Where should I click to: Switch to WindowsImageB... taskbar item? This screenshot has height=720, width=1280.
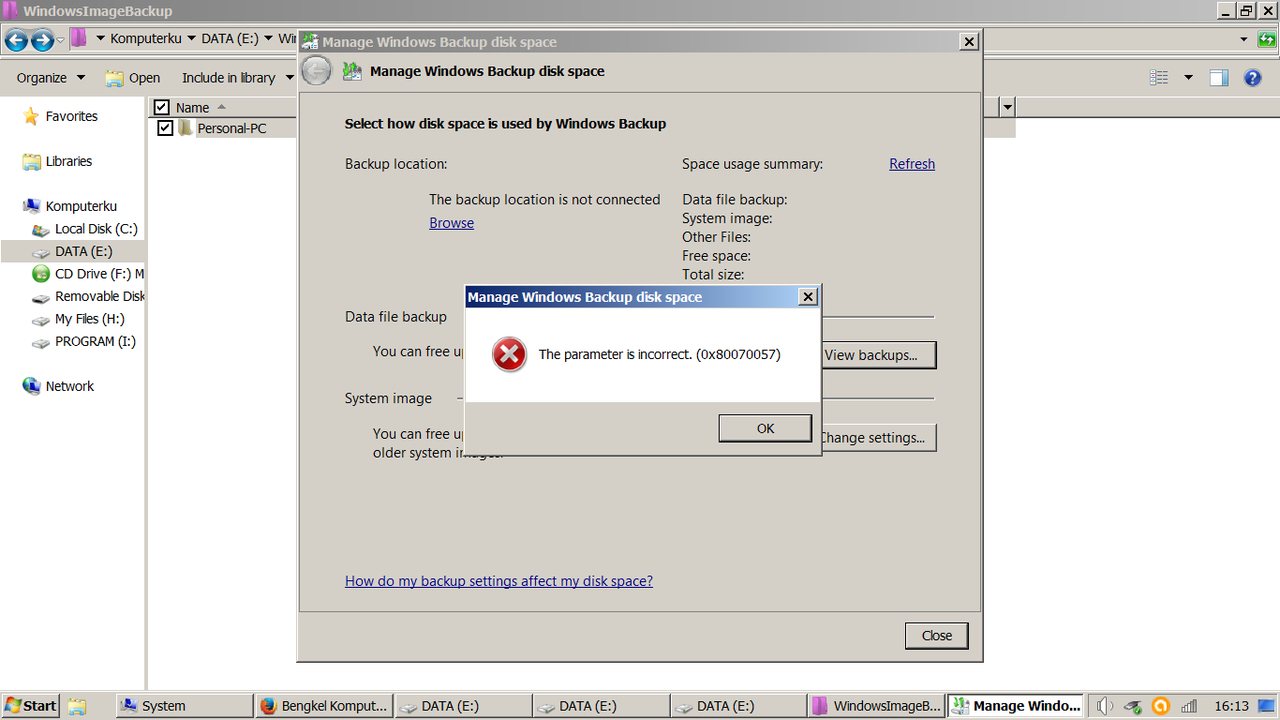pos(877,705)
